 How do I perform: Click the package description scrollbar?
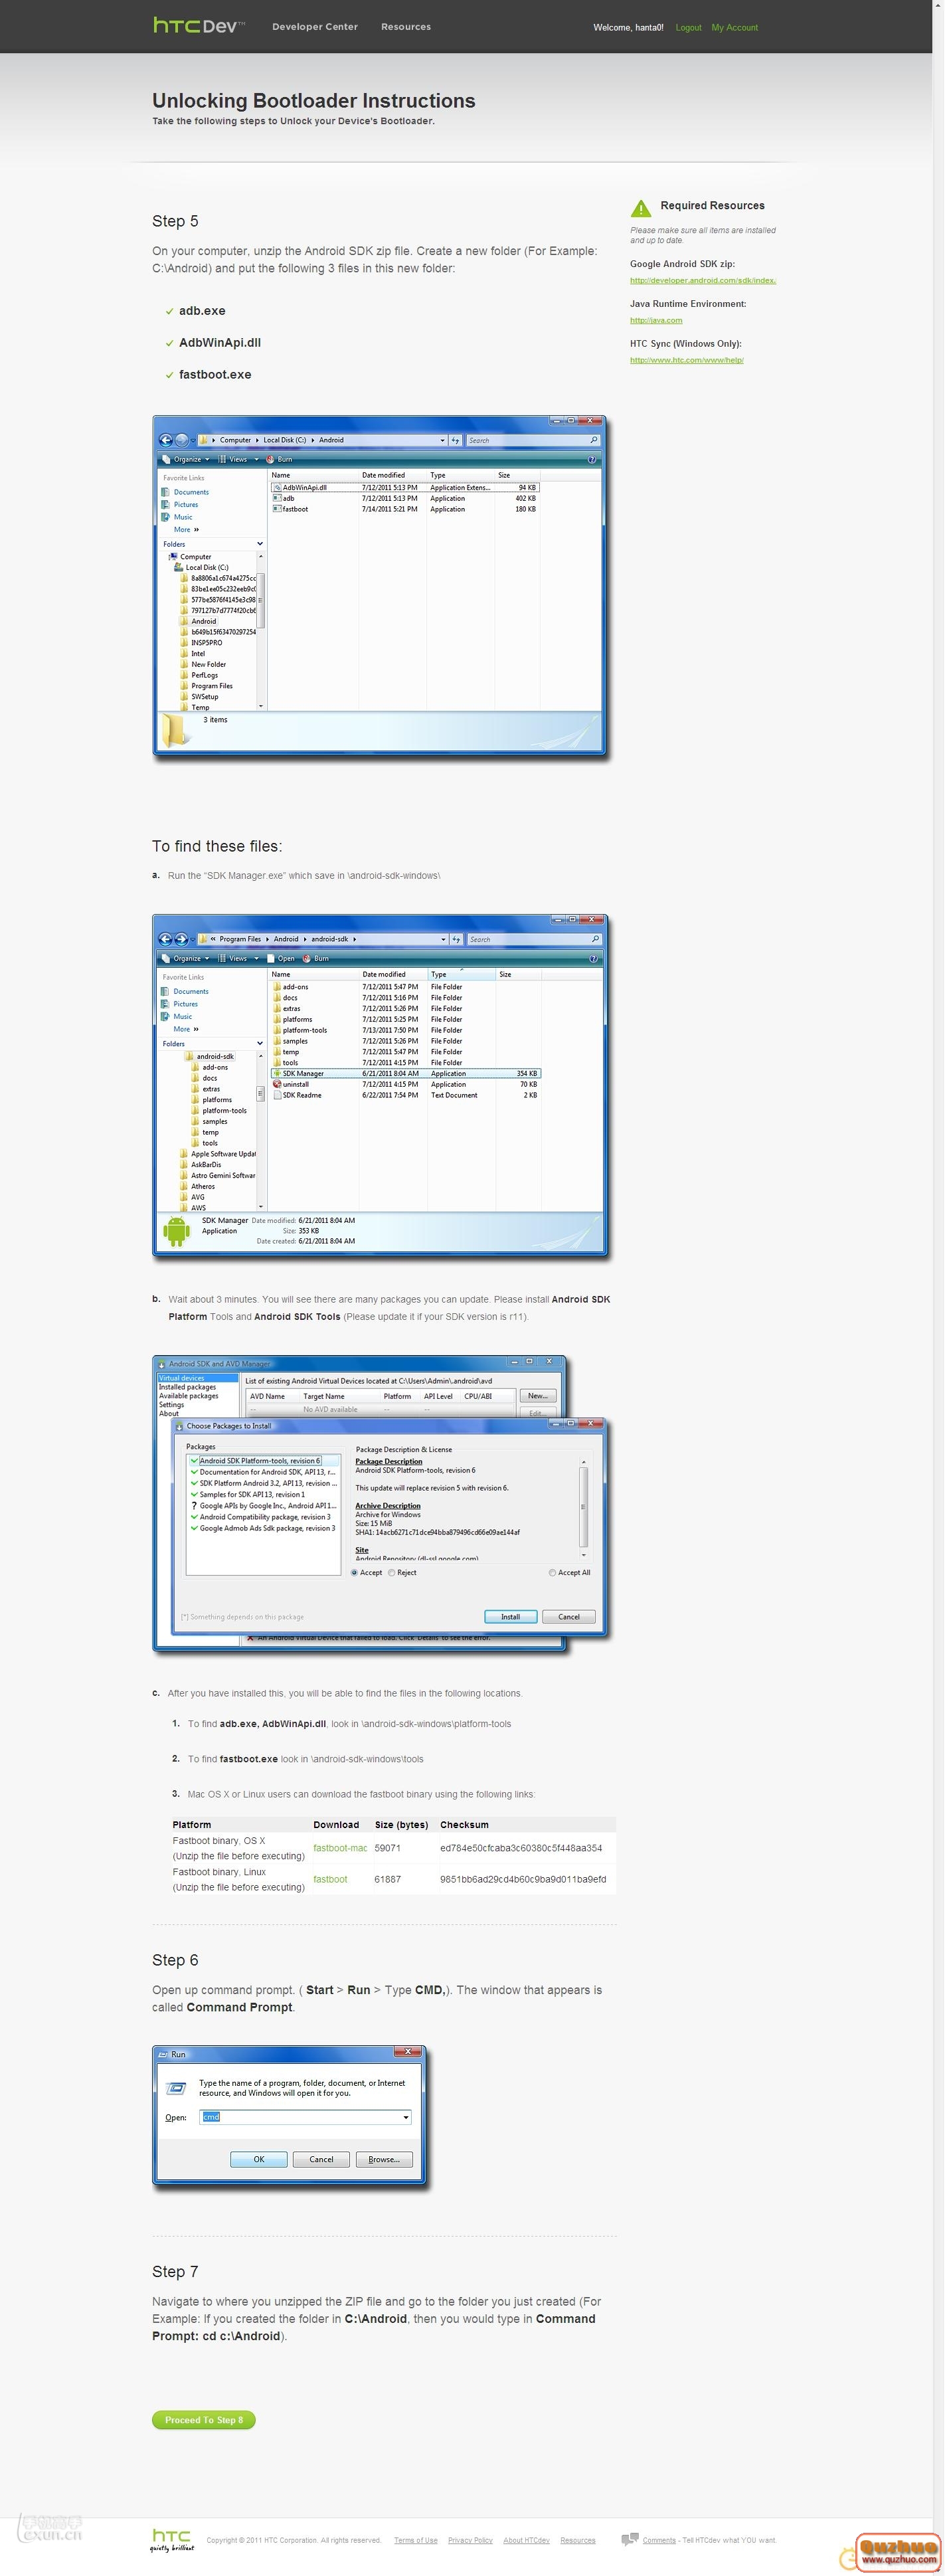coord(583,1507)
